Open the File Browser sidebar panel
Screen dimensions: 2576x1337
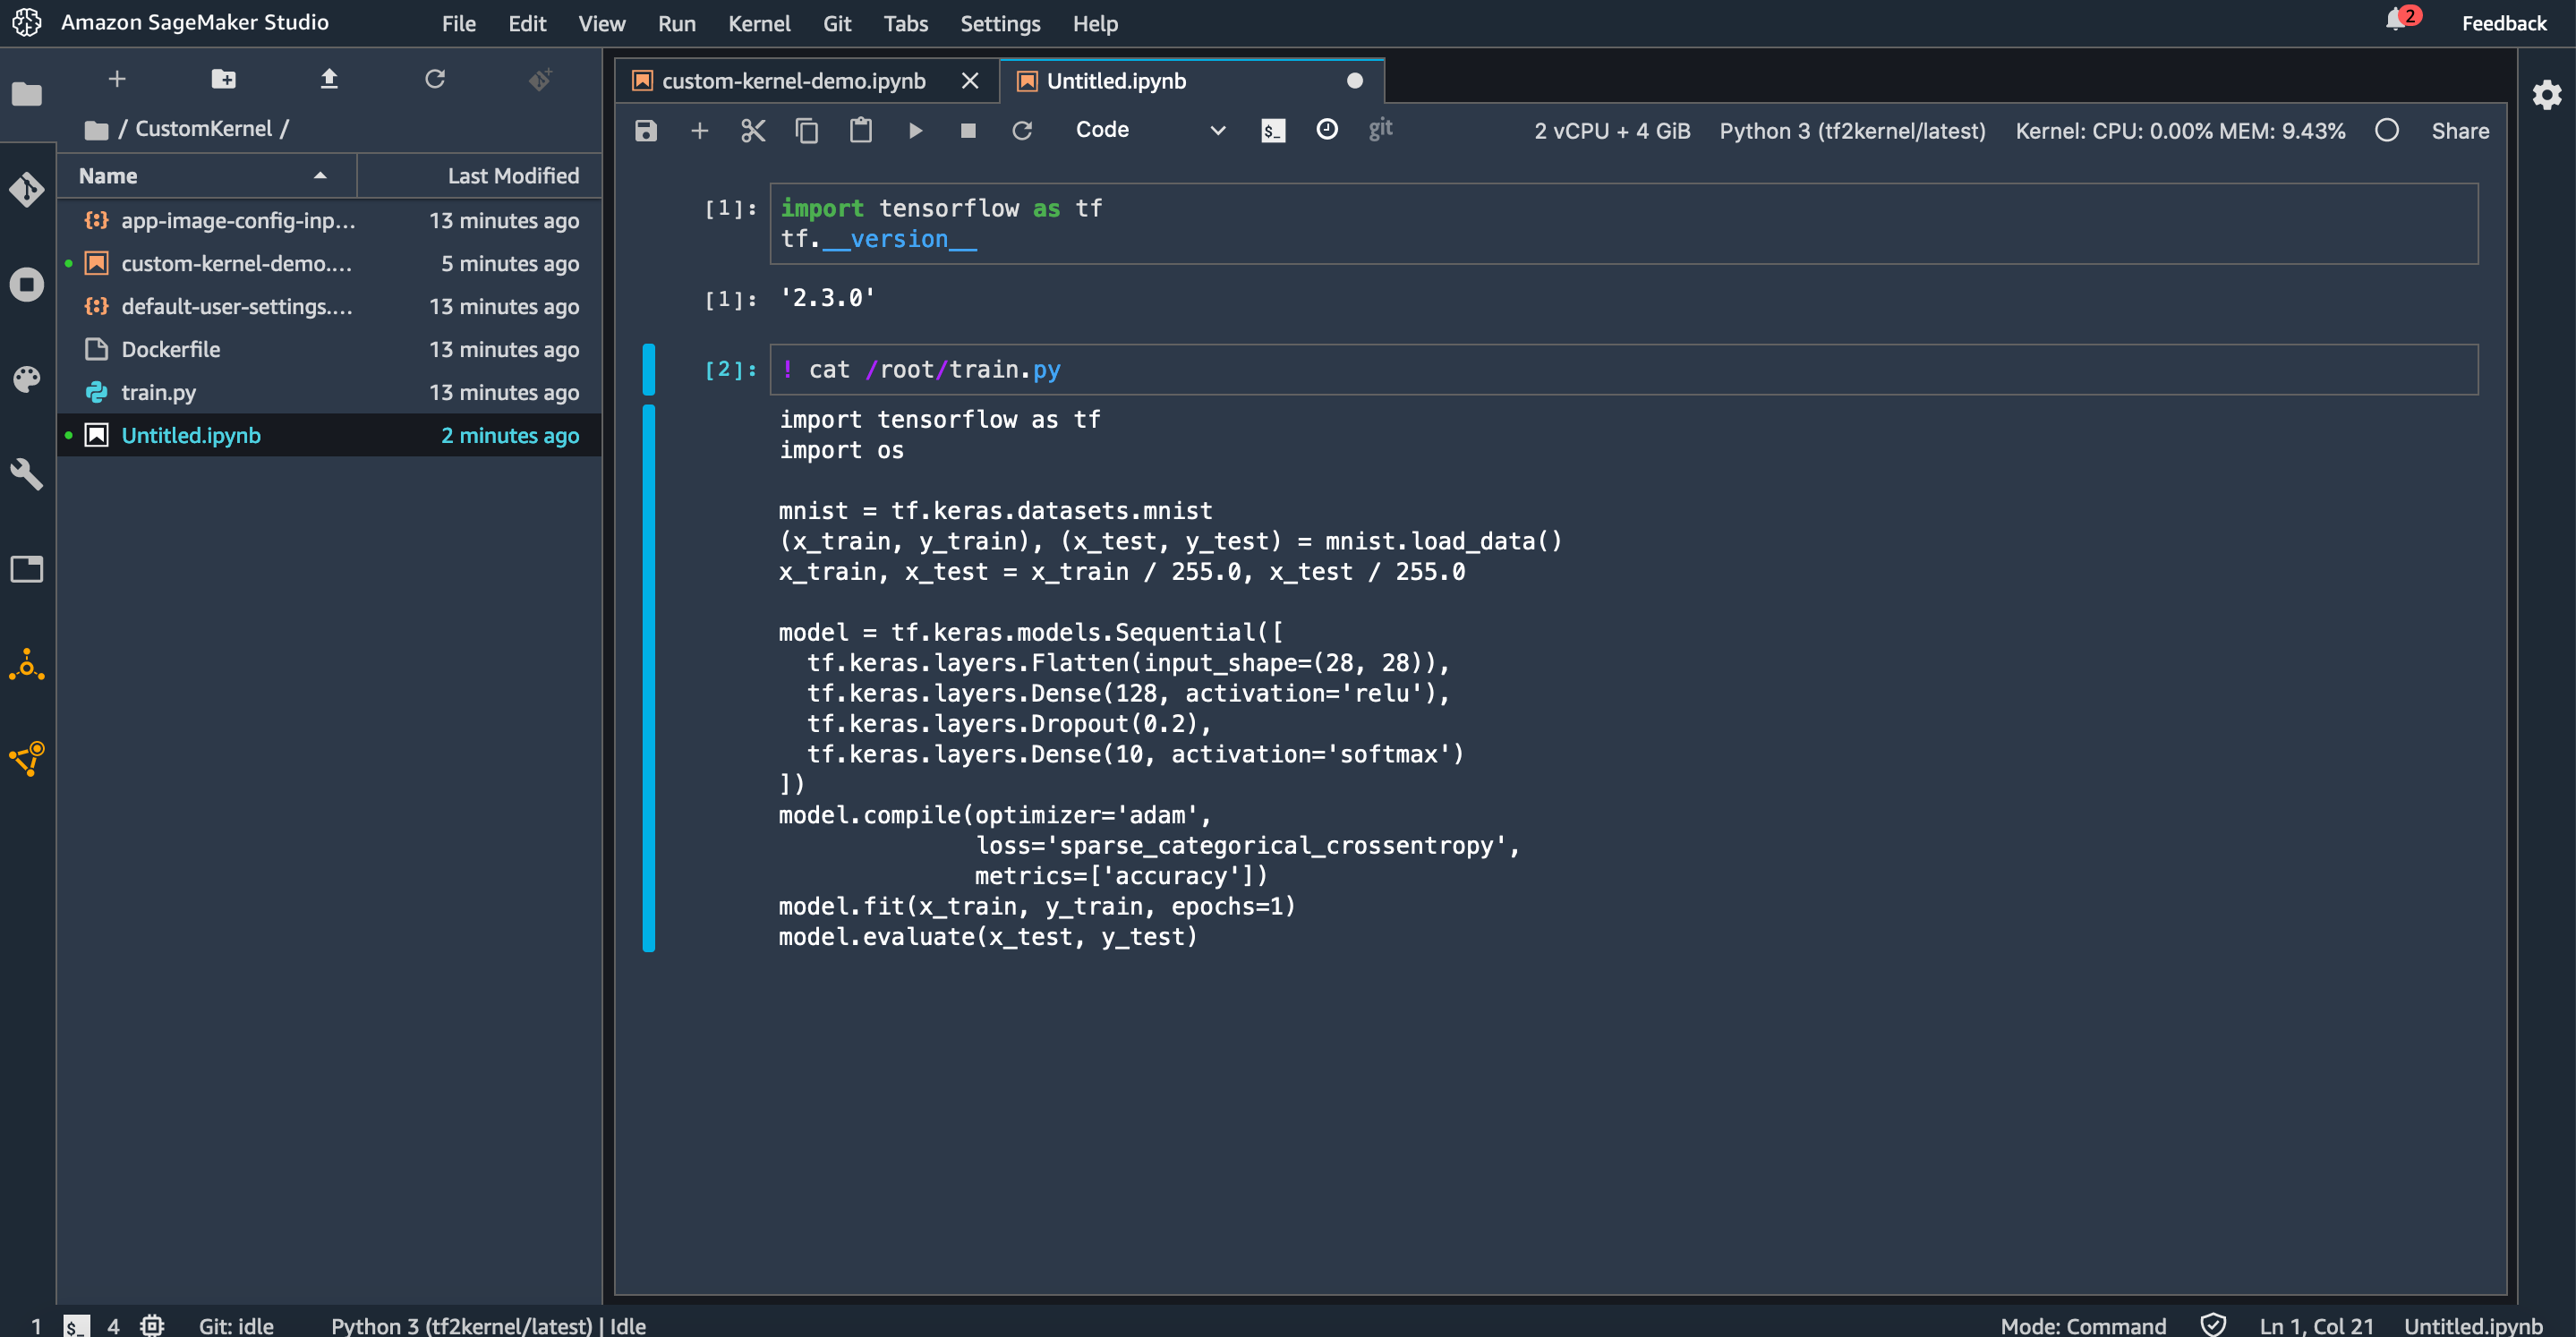pyautogui.click(x=27, y=94)
